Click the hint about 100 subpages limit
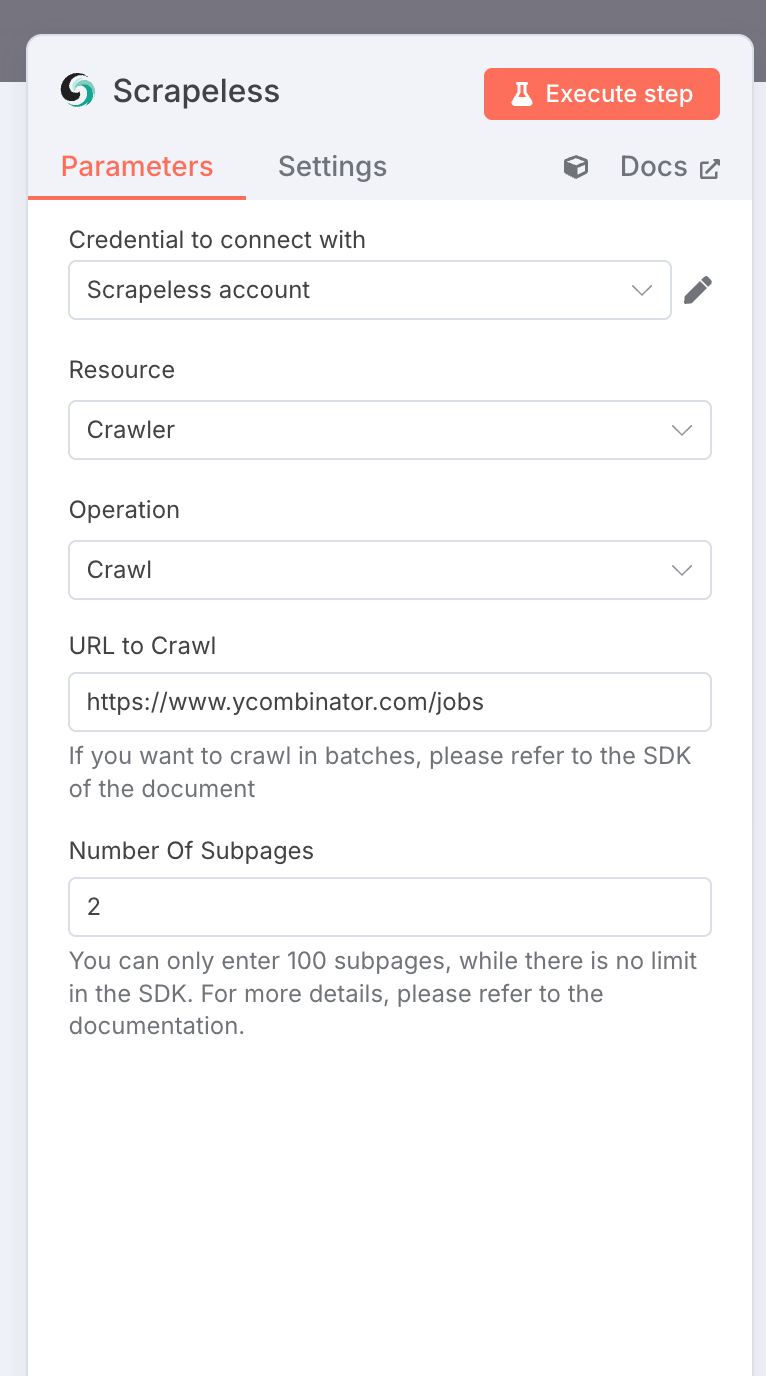Viewport: 766px width, 1376px height. (383, 994)
